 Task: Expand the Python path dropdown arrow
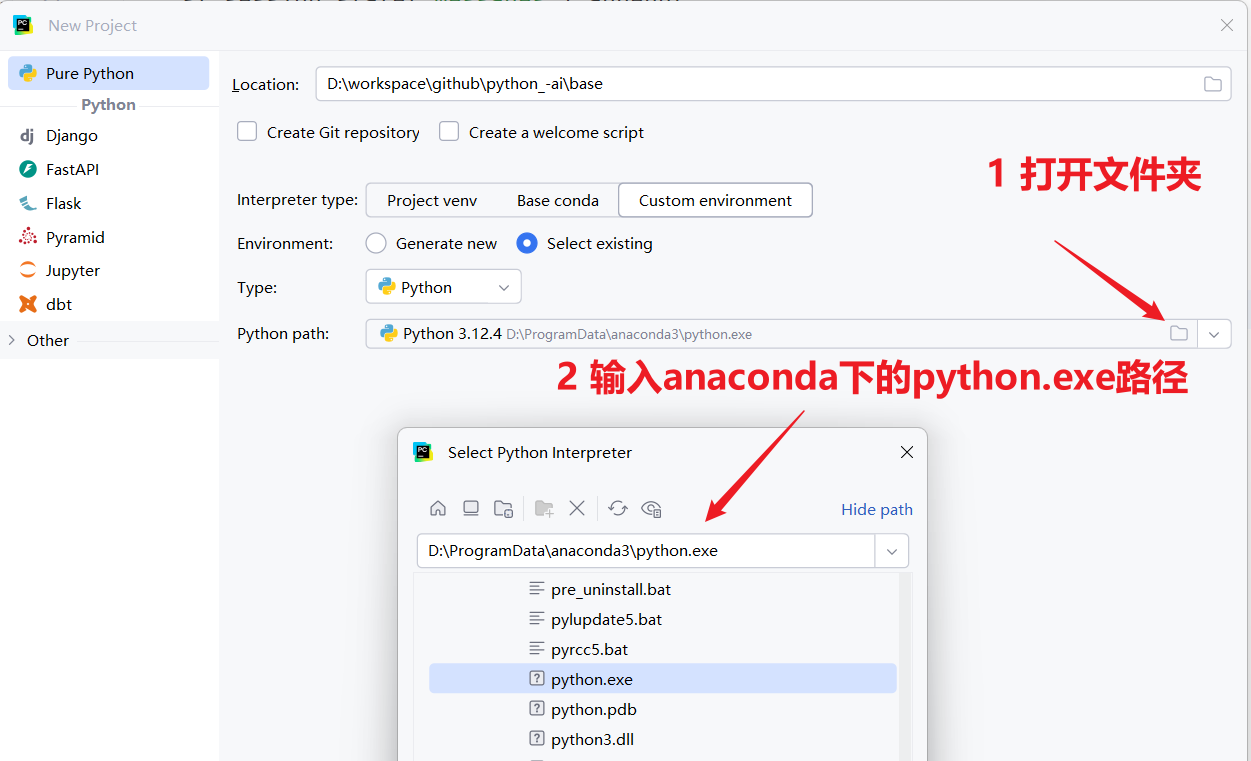pos(1214,334)
